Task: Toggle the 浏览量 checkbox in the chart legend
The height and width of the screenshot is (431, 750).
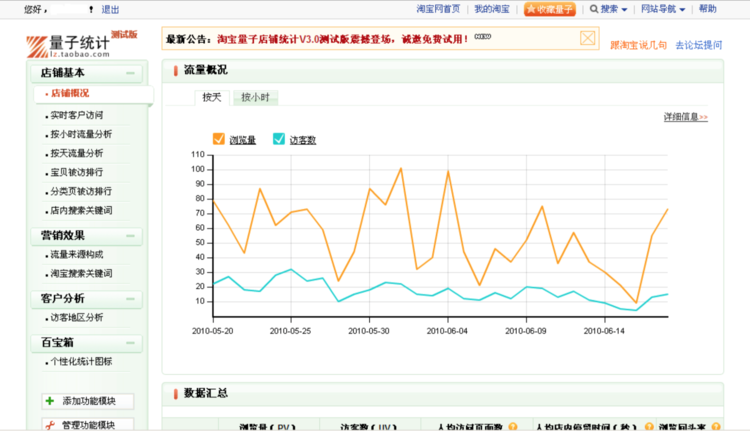Action: click(219, 139)
